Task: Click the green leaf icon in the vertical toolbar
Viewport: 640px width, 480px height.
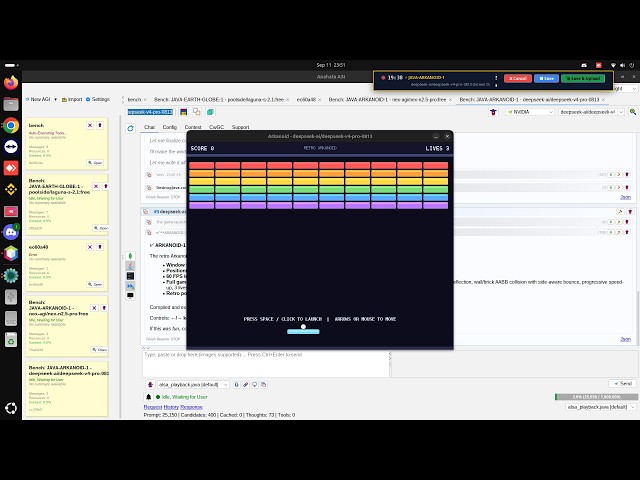Action: pos(131,256)
